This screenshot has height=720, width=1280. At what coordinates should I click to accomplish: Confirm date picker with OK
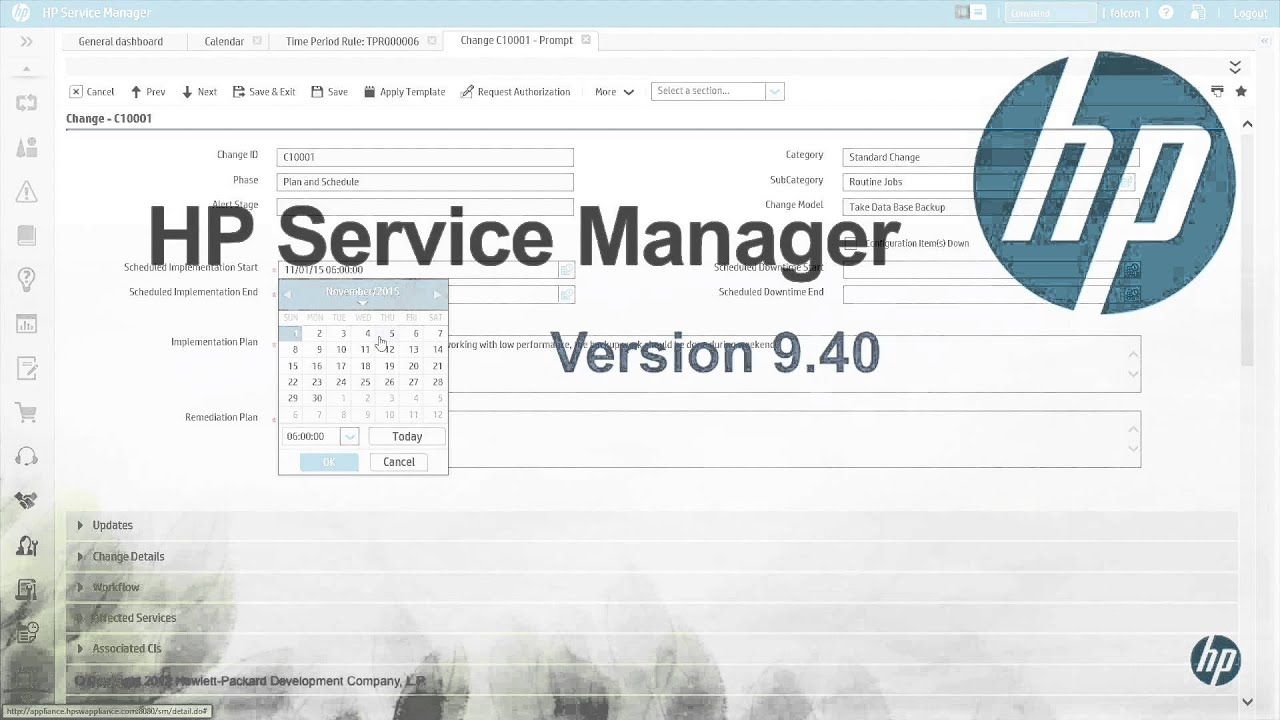pos(329,462)
